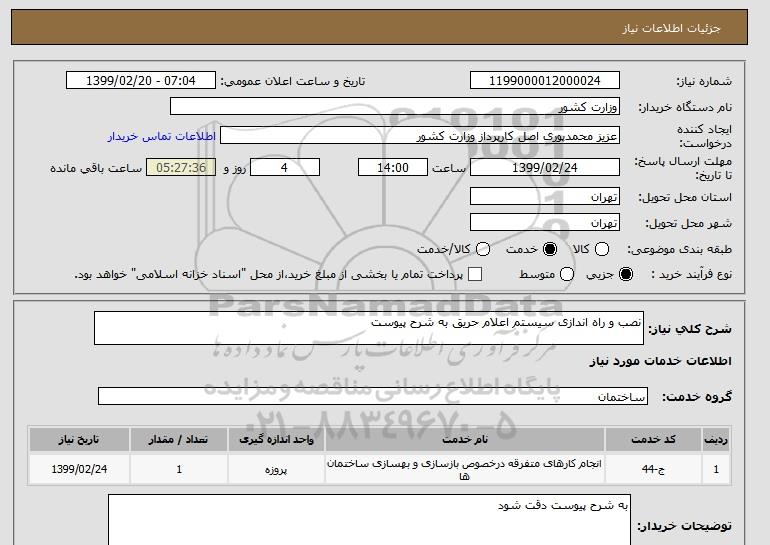Click the کد خدمت column header
The height and width of the screenshot is (545, 770).
pos(653,439)
